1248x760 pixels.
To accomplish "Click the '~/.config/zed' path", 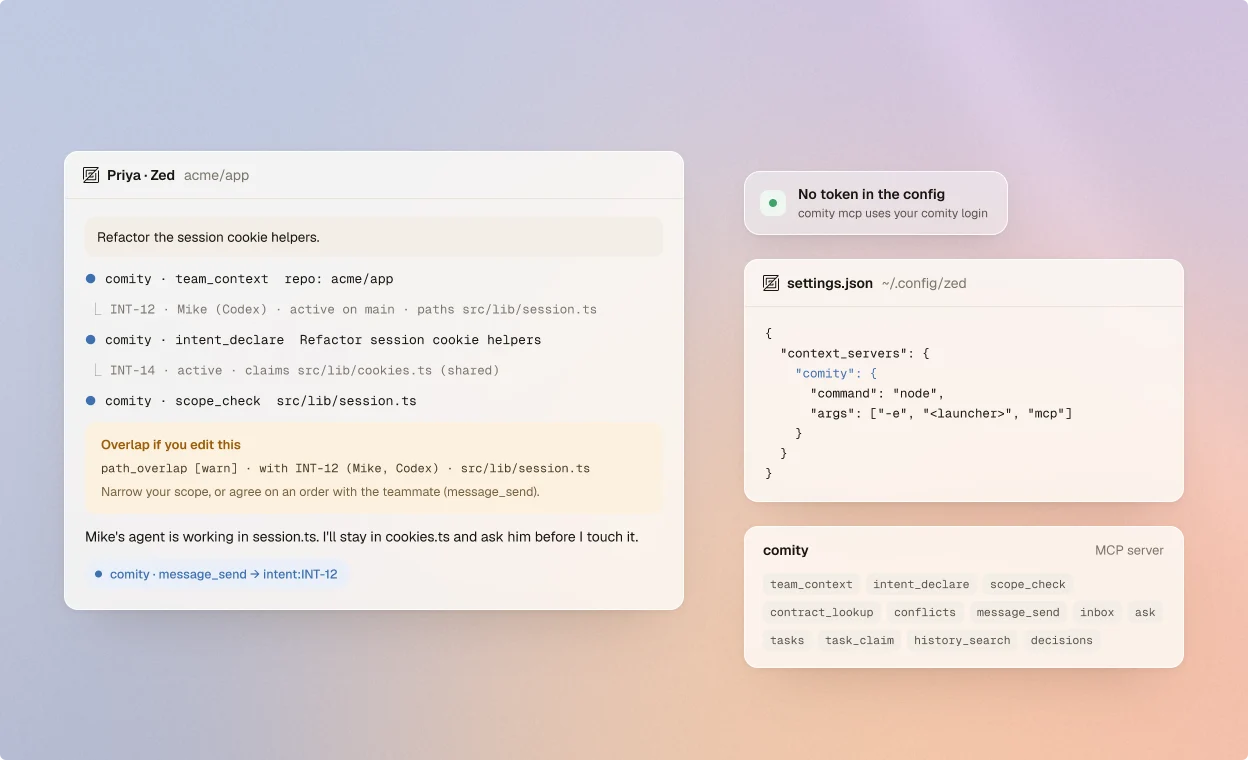I will click(x=924, y=283).
